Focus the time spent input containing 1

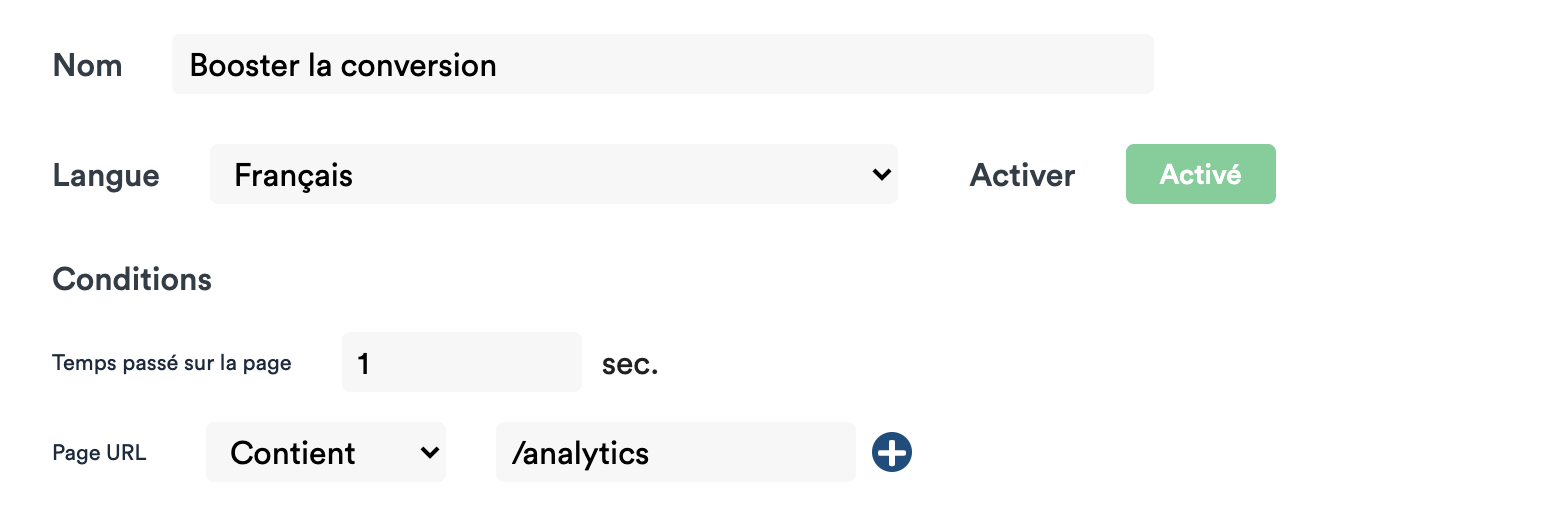461,363
